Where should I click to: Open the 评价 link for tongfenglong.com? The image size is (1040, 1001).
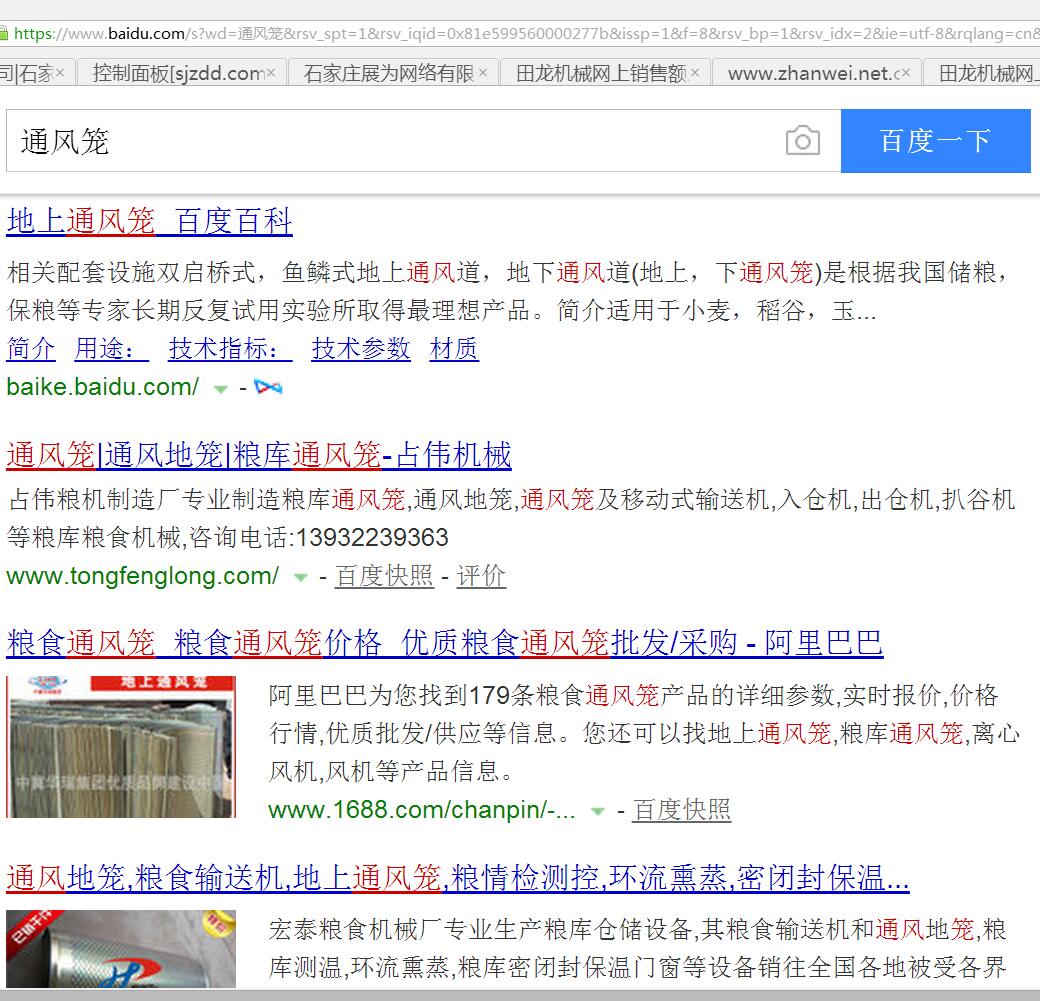click(x=481, y=576)
